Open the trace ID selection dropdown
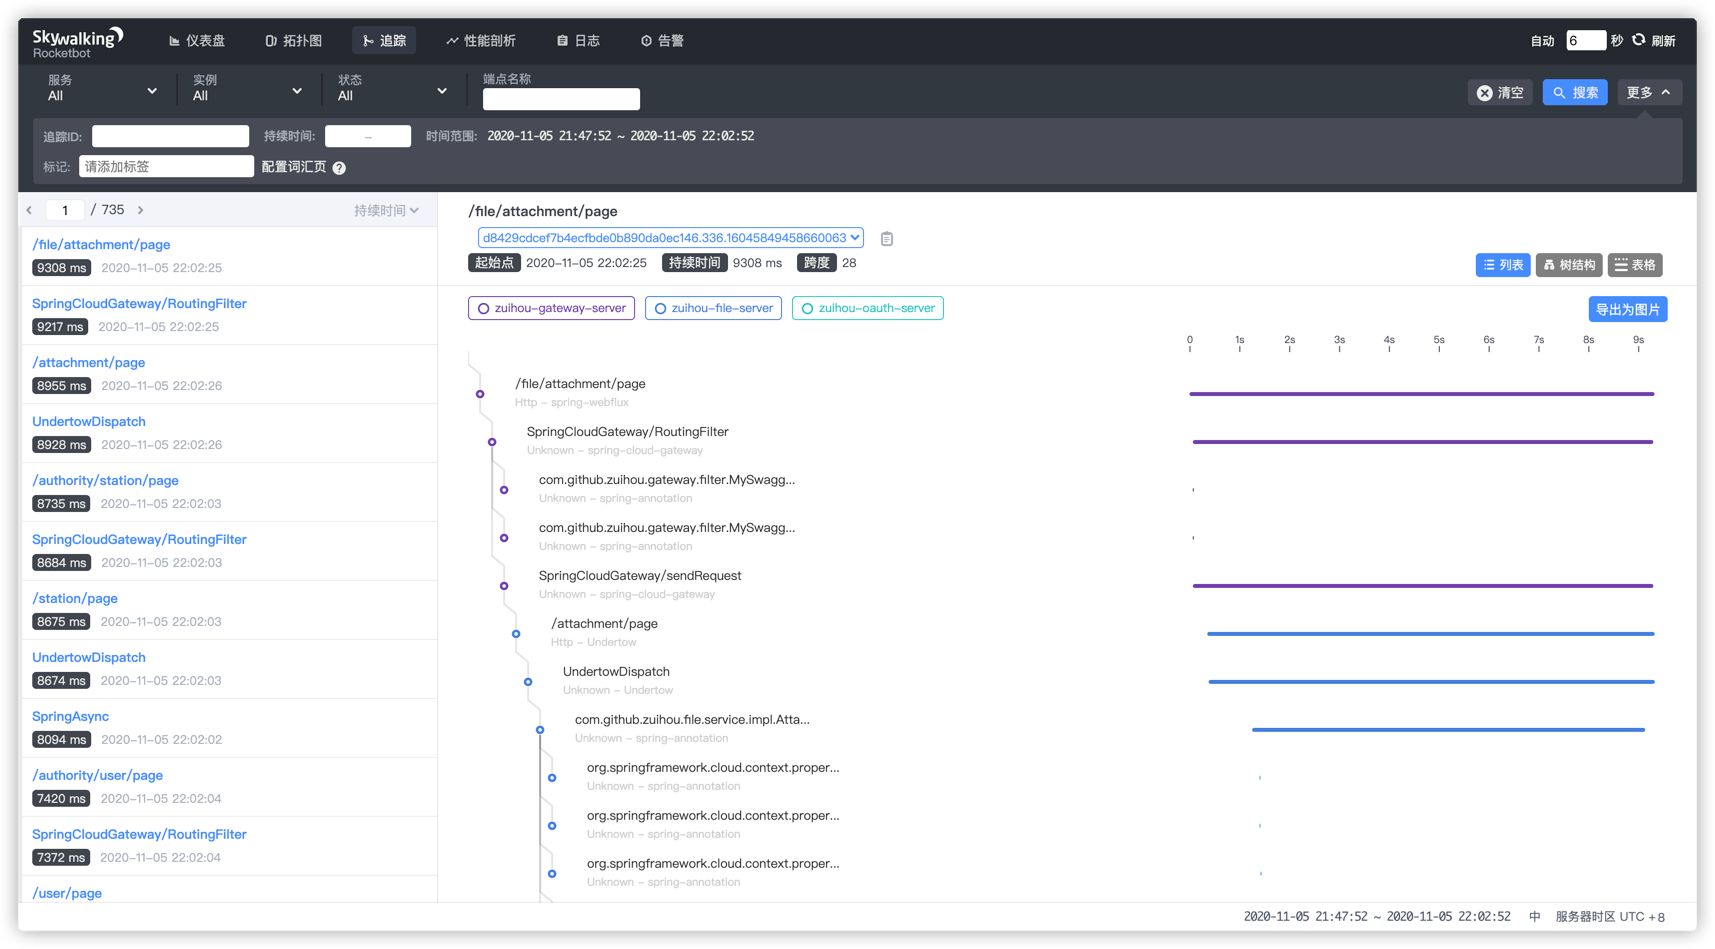Screen dimensions: 1715x949 click(670, 238)
